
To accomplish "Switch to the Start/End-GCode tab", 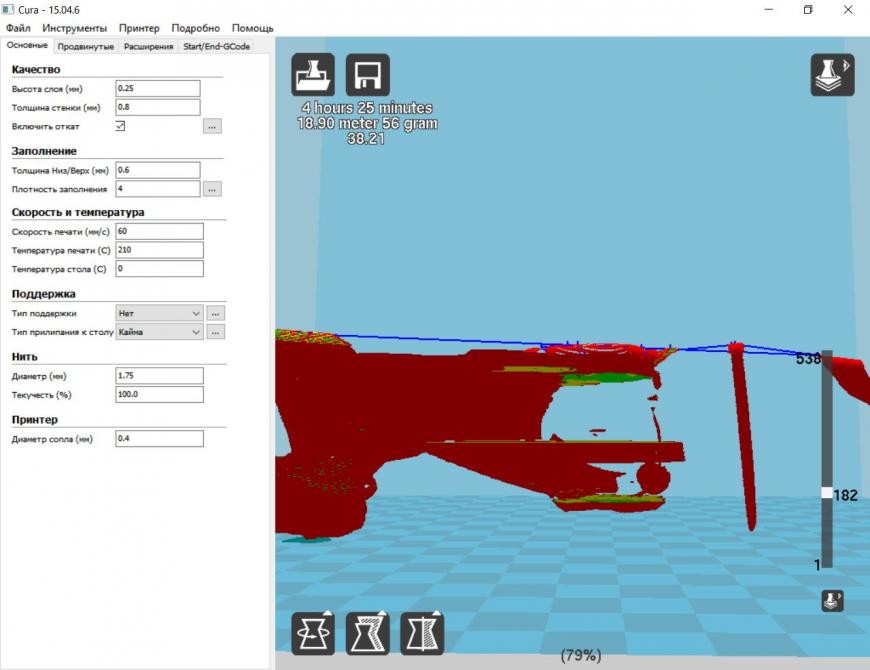I will point(216,47).
